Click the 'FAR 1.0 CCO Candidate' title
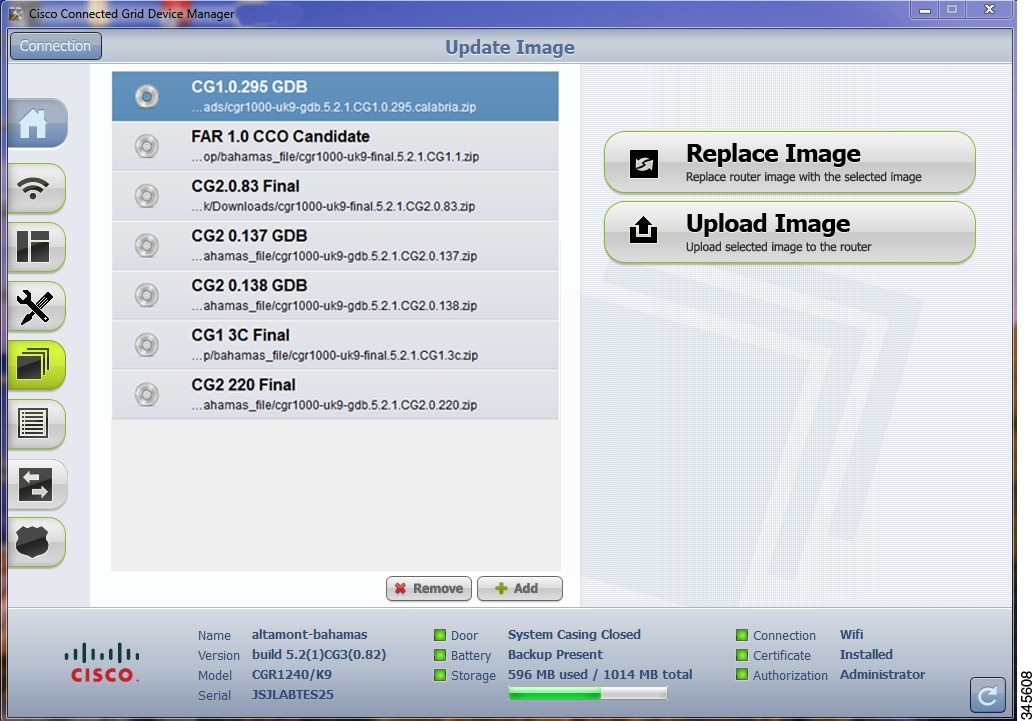Viewport: 1035px width, 721px height. (281, 137)
